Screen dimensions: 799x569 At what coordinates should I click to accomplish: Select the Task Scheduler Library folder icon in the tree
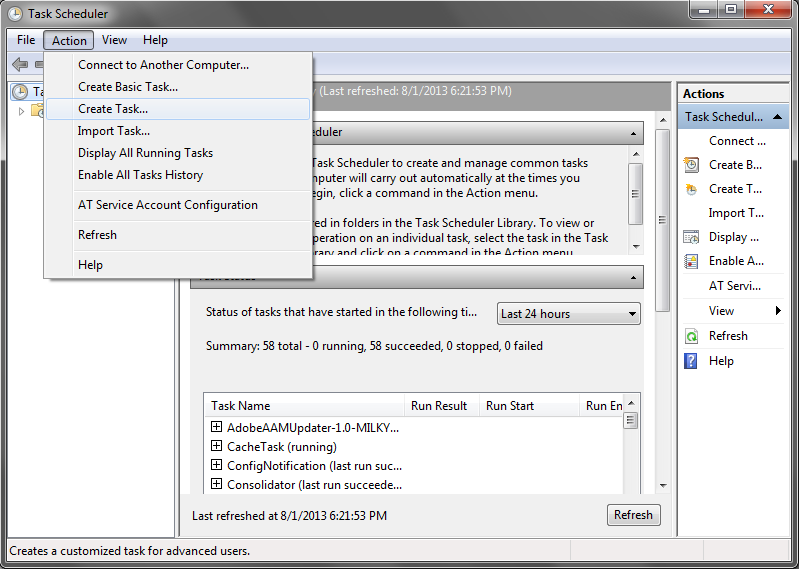37,111
